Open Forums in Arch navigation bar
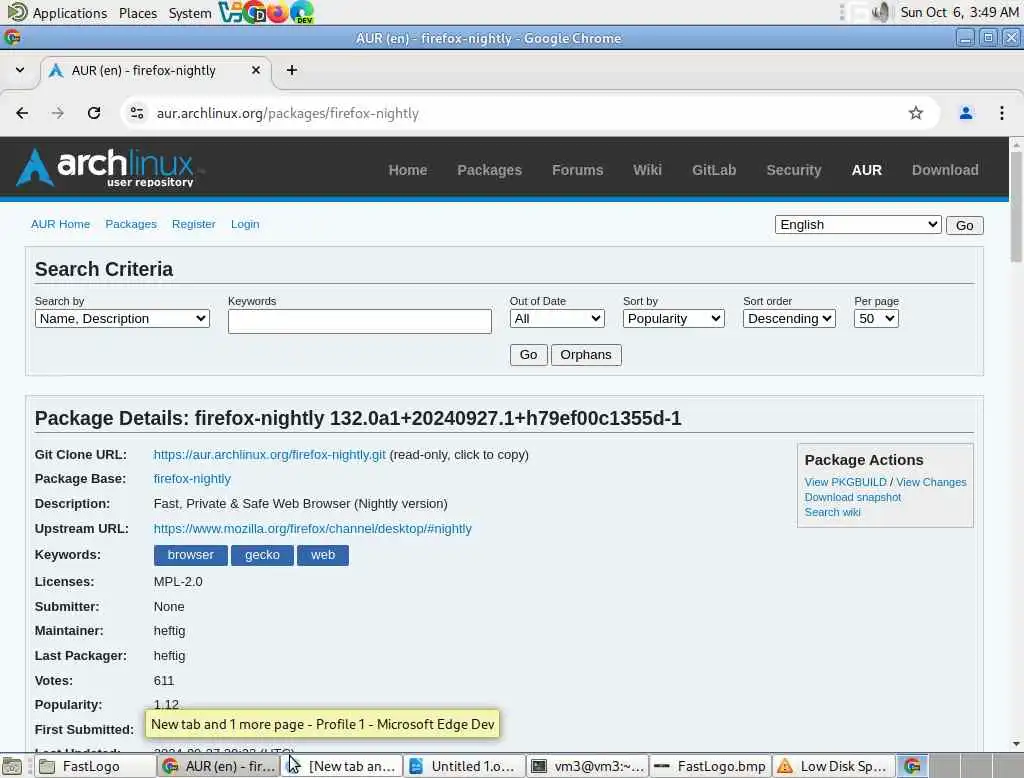Image resolution: width=1024 pixels, height=778 pixels. tap(577, 170)
